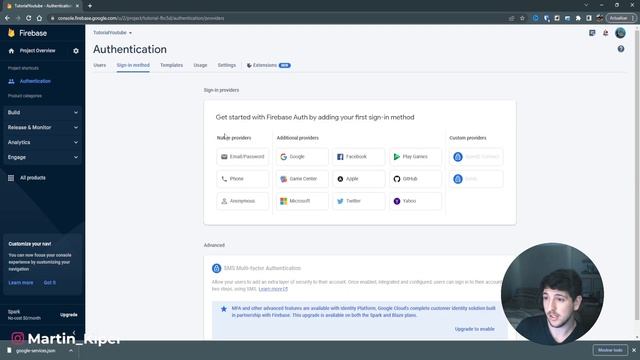Viewport: 640px width, 360px height.
Task: Click browser back arrow
Action: [x=7, y=18]
